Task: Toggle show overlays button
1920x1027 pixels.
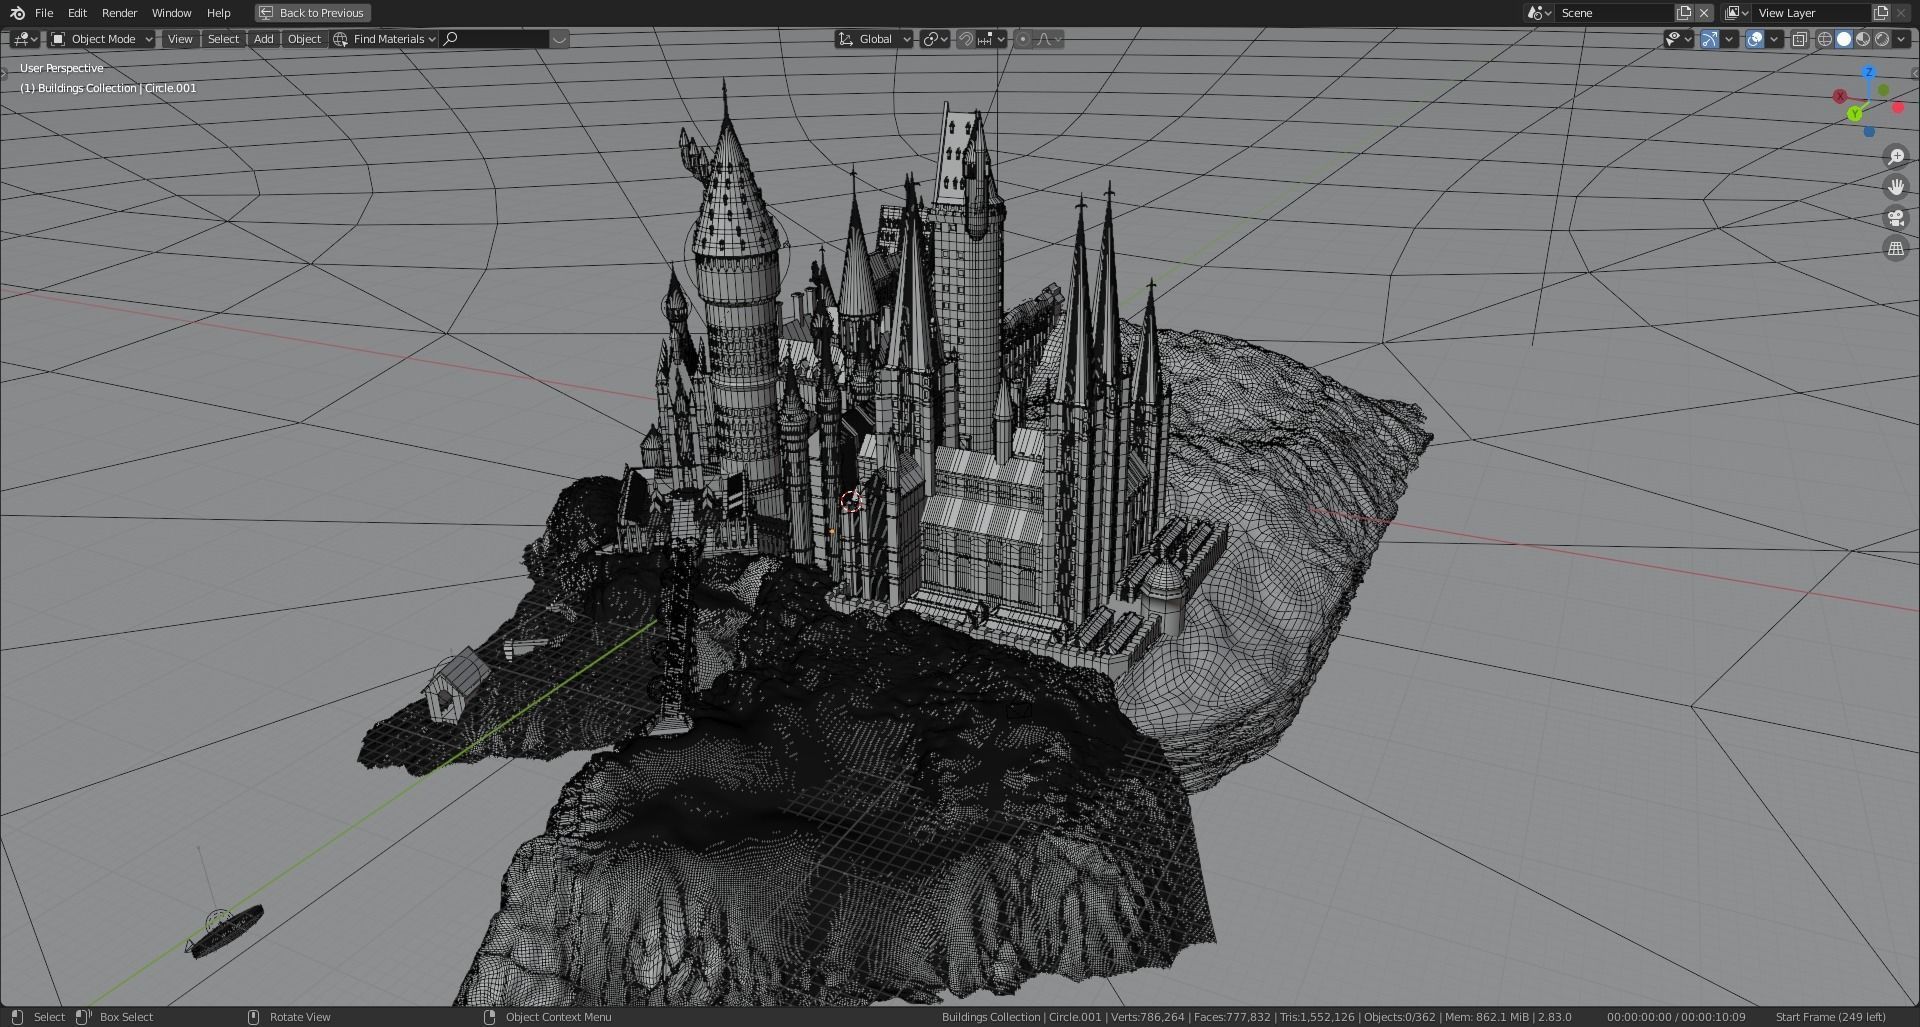Action: click(x=1755, y=39)
